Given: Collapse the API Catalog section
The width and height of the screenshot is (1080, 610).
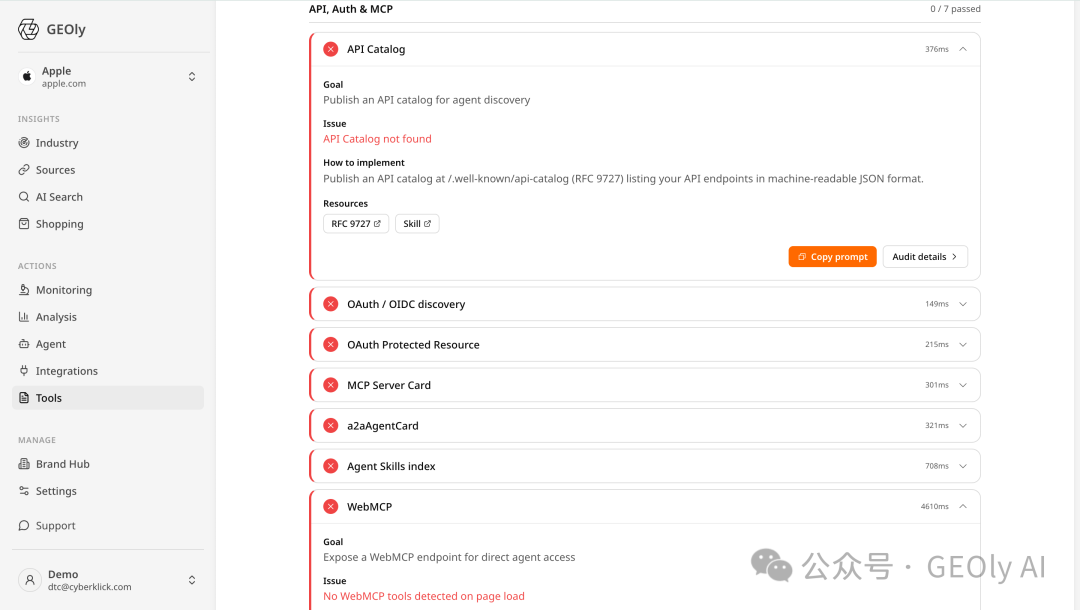Looking at the screenshot, I should coord(963,49).
